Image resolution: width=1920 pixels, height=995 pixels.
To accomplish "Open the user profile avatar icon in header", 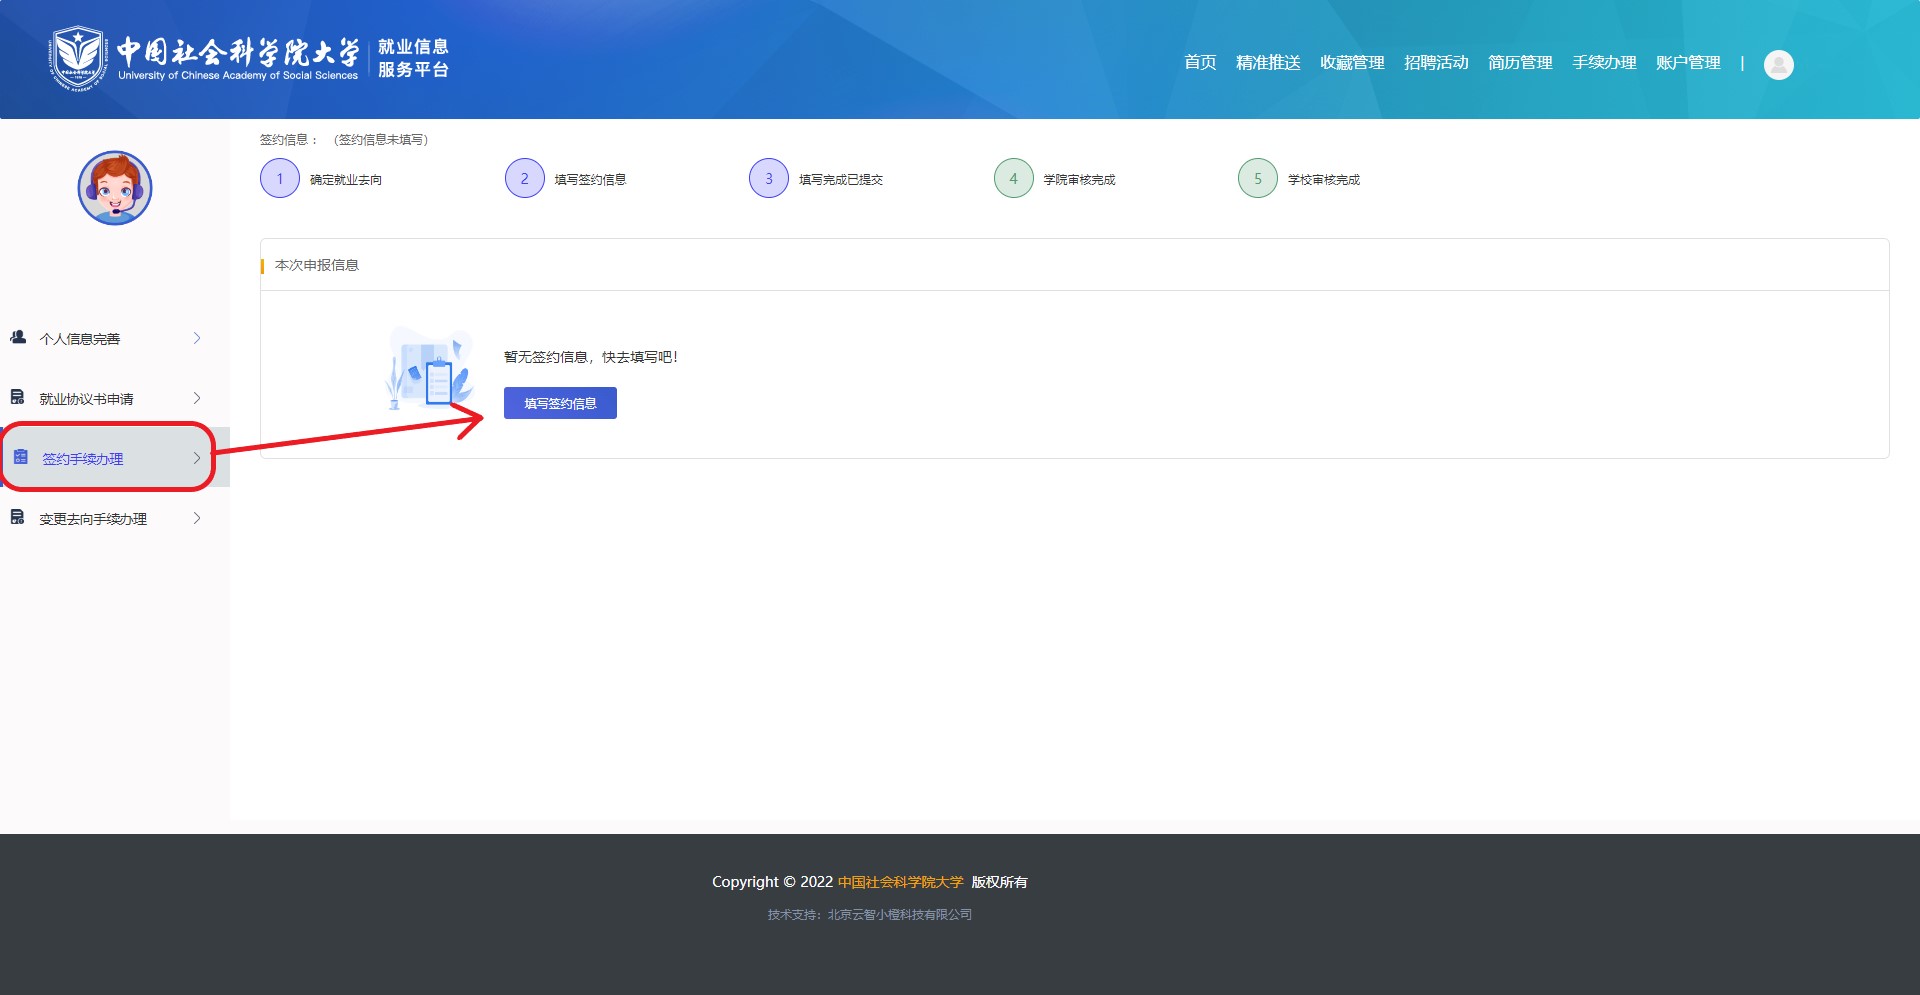I will pyautogui.click(x=1778, y=65).
